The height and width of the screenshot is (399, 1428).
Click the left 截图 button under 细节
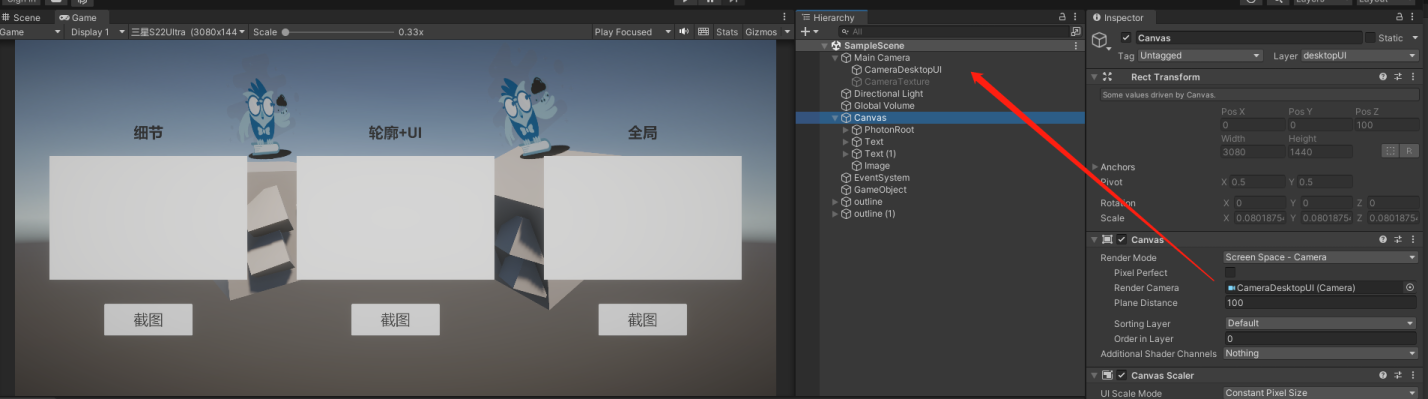point(148,320)
